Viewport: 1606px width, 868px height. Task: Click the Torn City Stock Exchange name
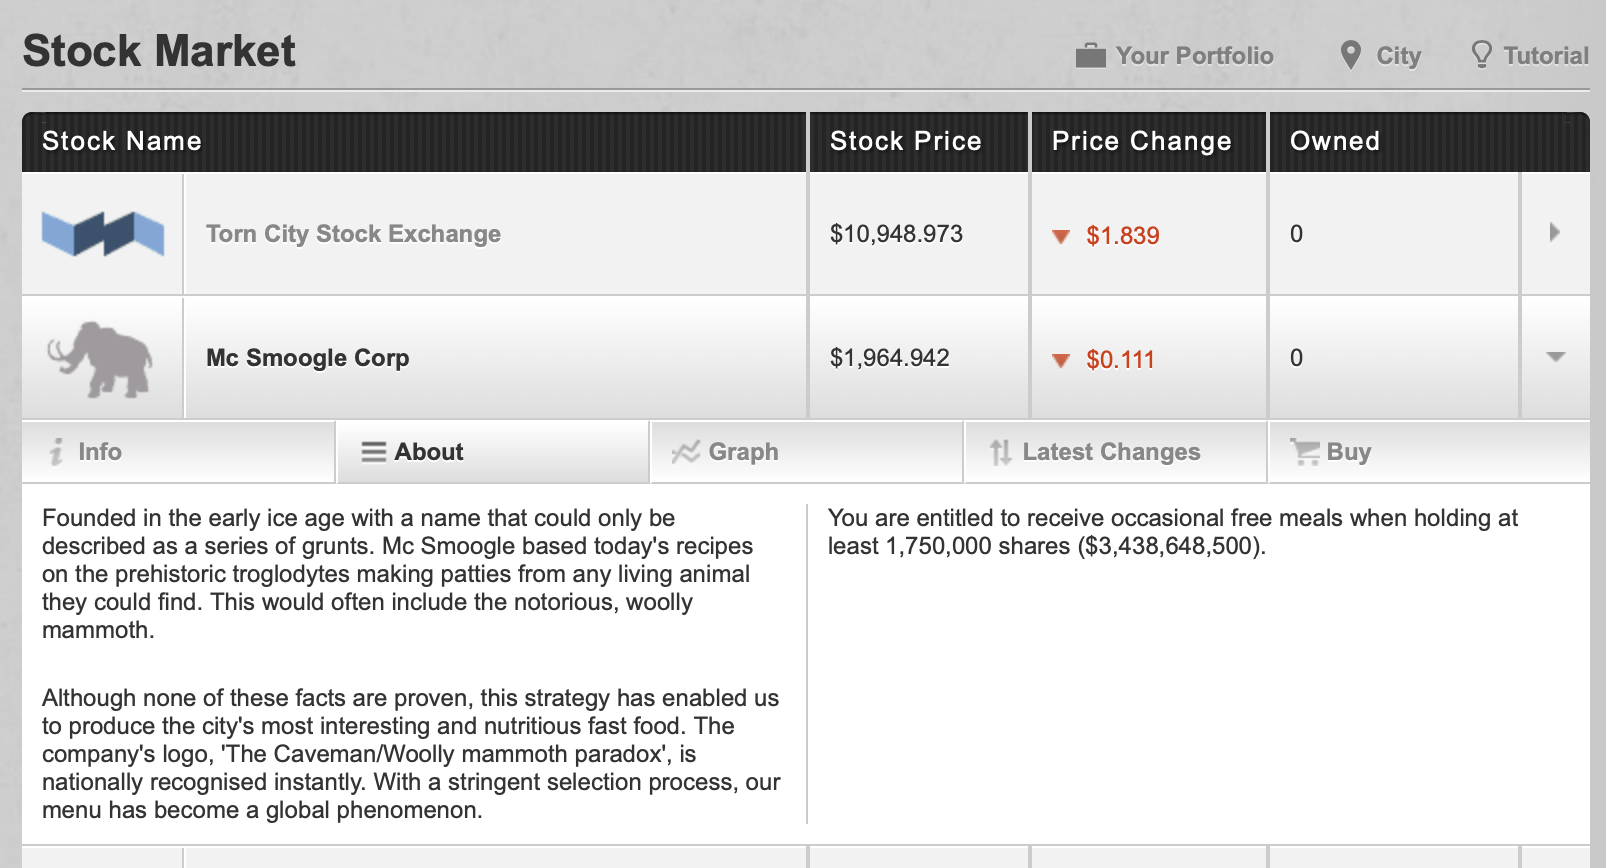click(x=353, y=234)
